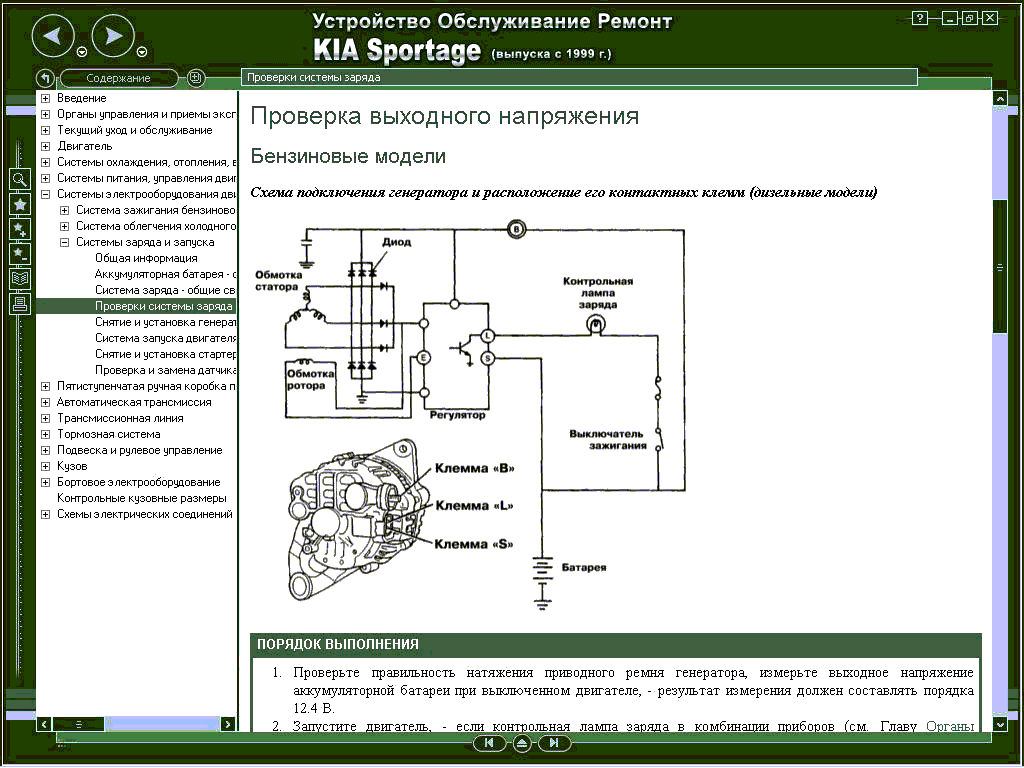
Task: Click the return arrow beside Содержание
Action: 45,78
